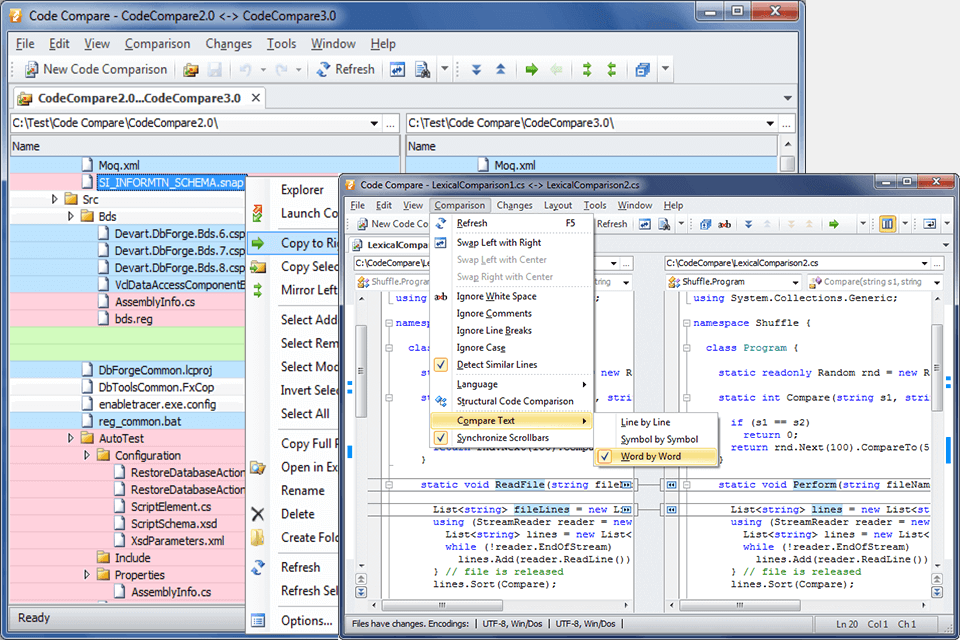Uncheck Detect Similar Lines

(x=496, y=365)
